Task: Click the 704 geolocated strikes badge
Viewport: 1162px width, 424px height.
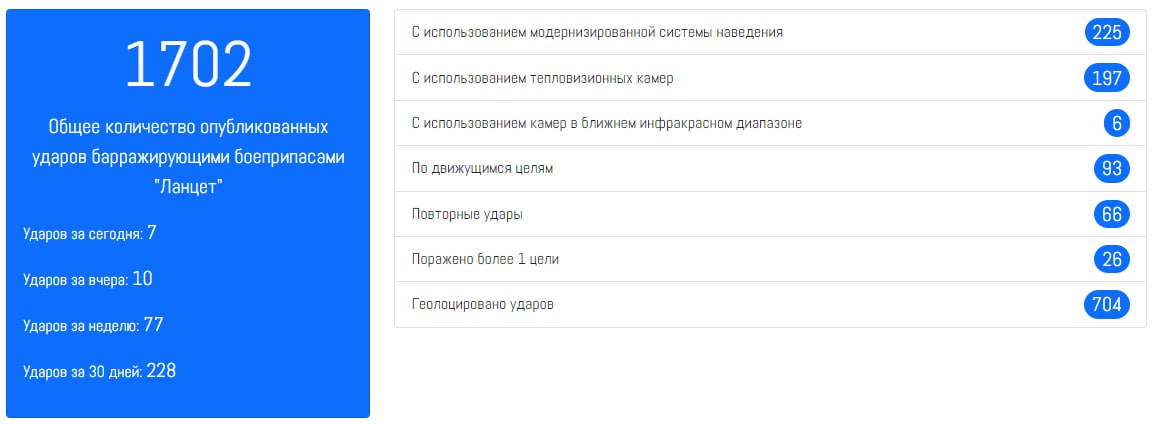Action: pyautogui.click(x=1106, y=305)
